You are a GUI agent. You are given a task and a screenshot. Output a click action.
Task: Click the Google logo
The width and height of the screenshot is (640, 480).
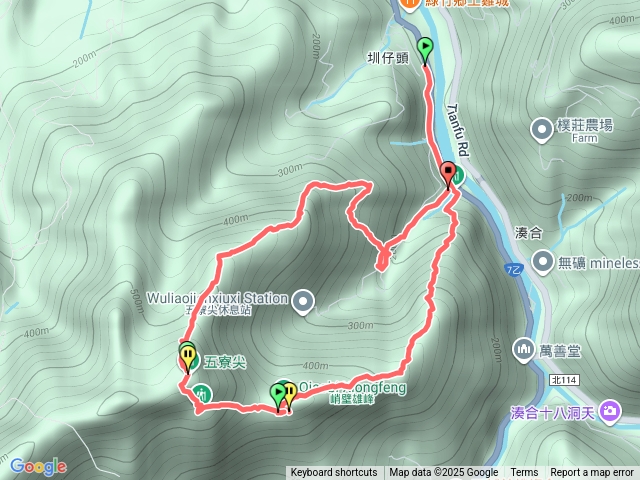38,466
